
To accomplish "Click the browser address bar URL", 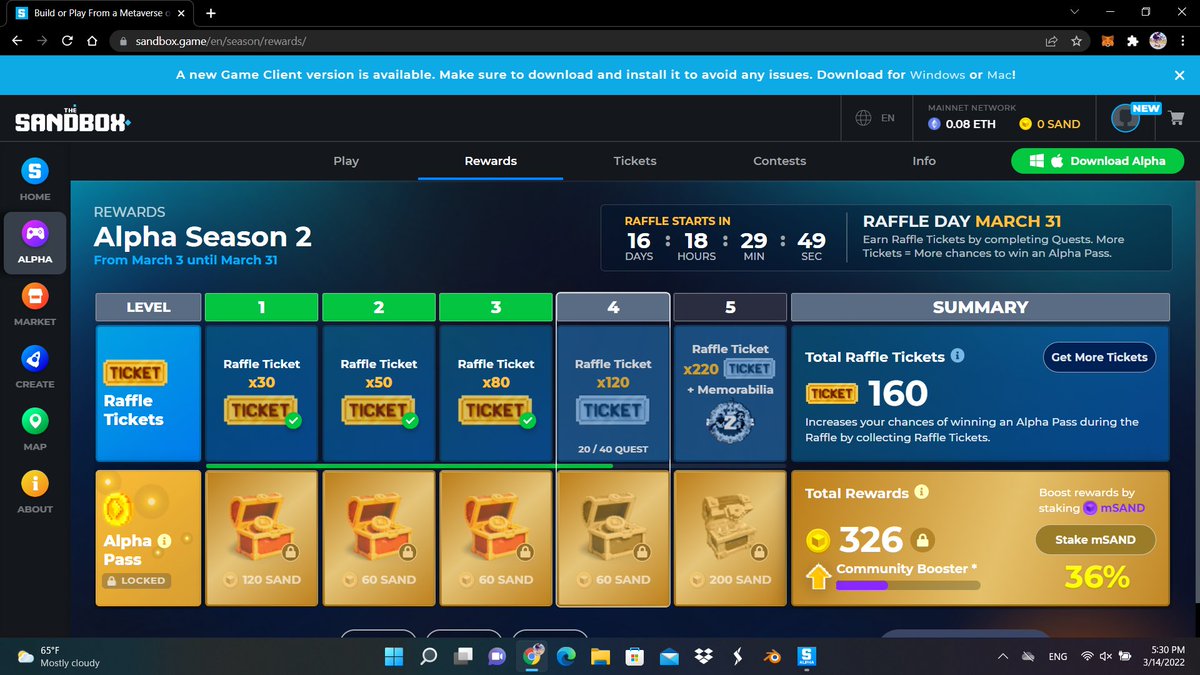I will pos(220,42).
